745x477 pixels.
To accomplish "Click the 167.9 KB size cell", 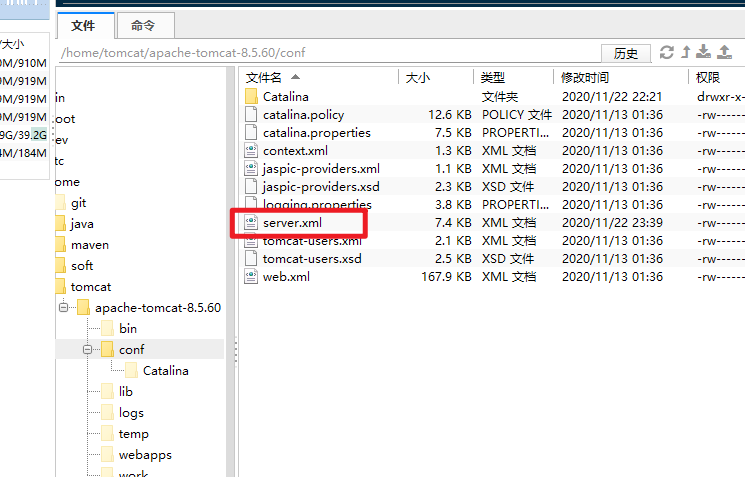I will 446,277.
